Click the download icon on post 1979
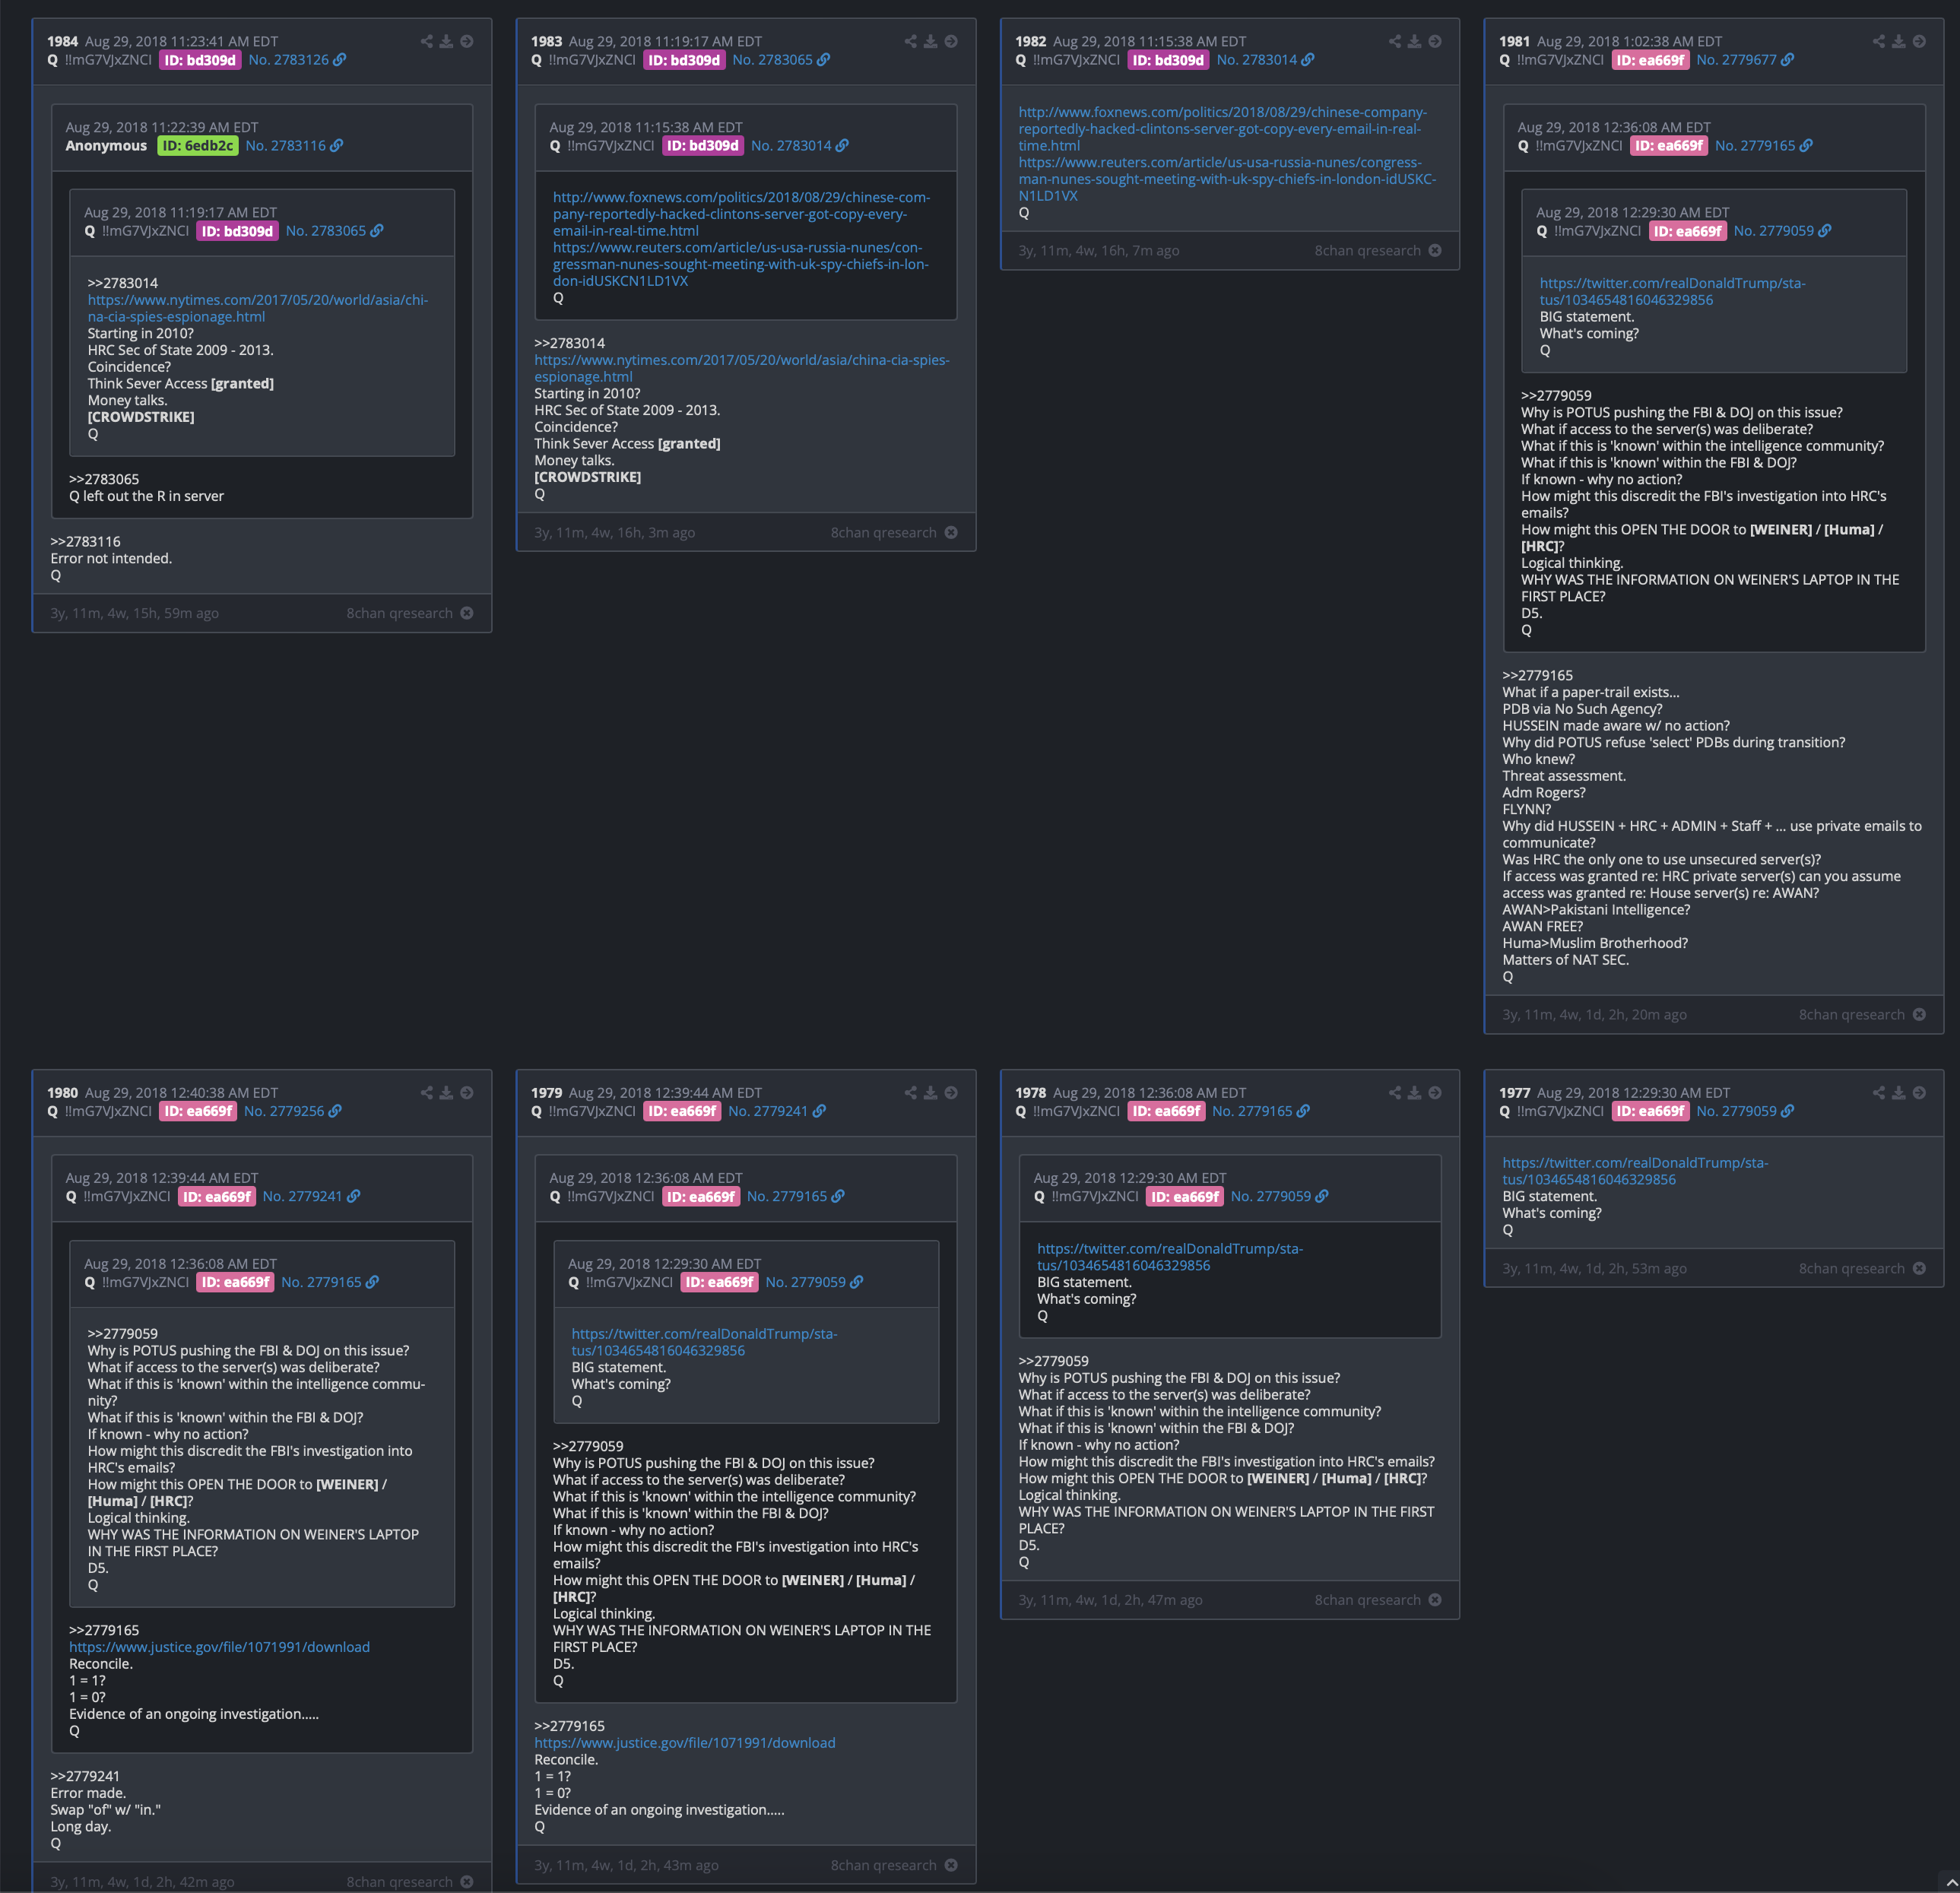Screen dimensions: 1960x1893 [931, 1093]
